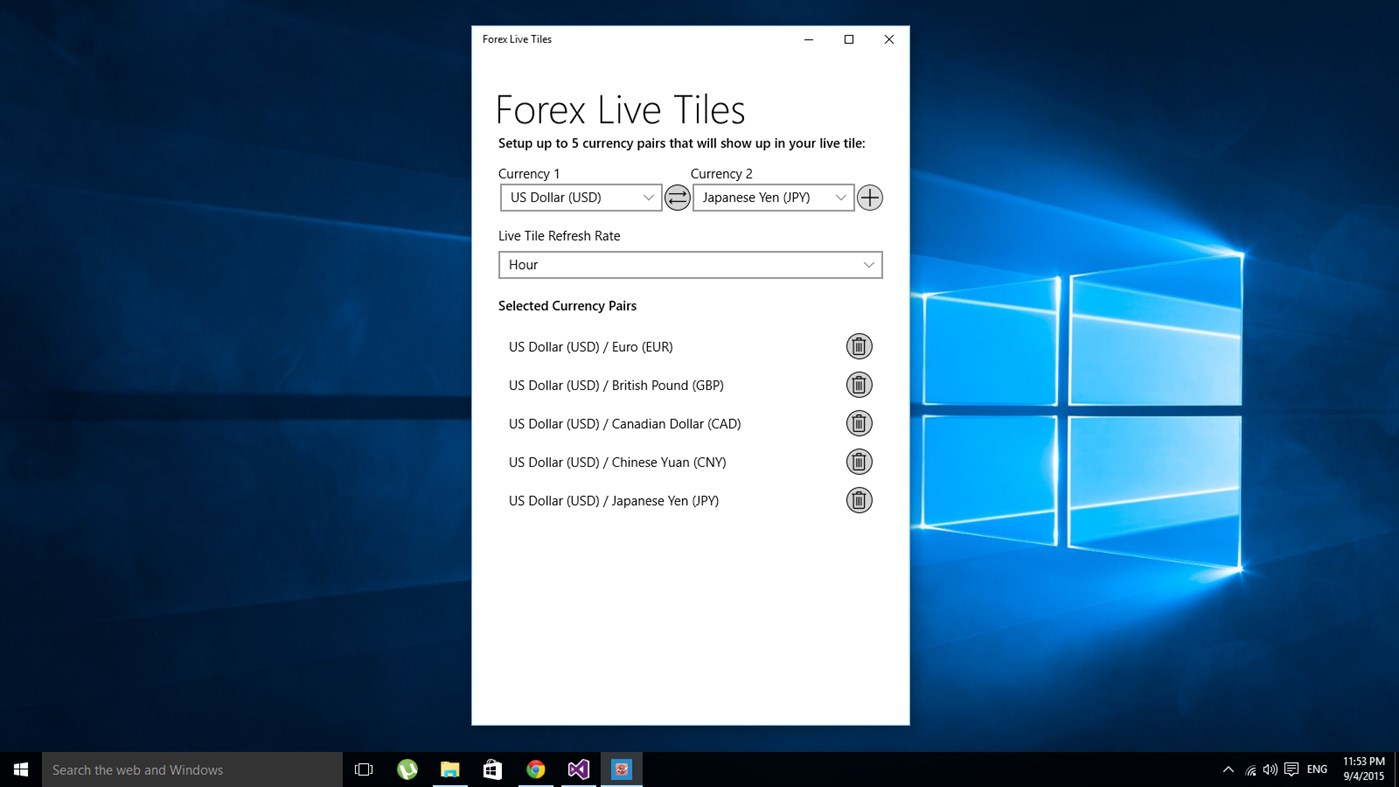Screen dimensions: 1399x787
Task: Delete the US Dollar / Canadian Dollar pair
Action: pos(859,423)
